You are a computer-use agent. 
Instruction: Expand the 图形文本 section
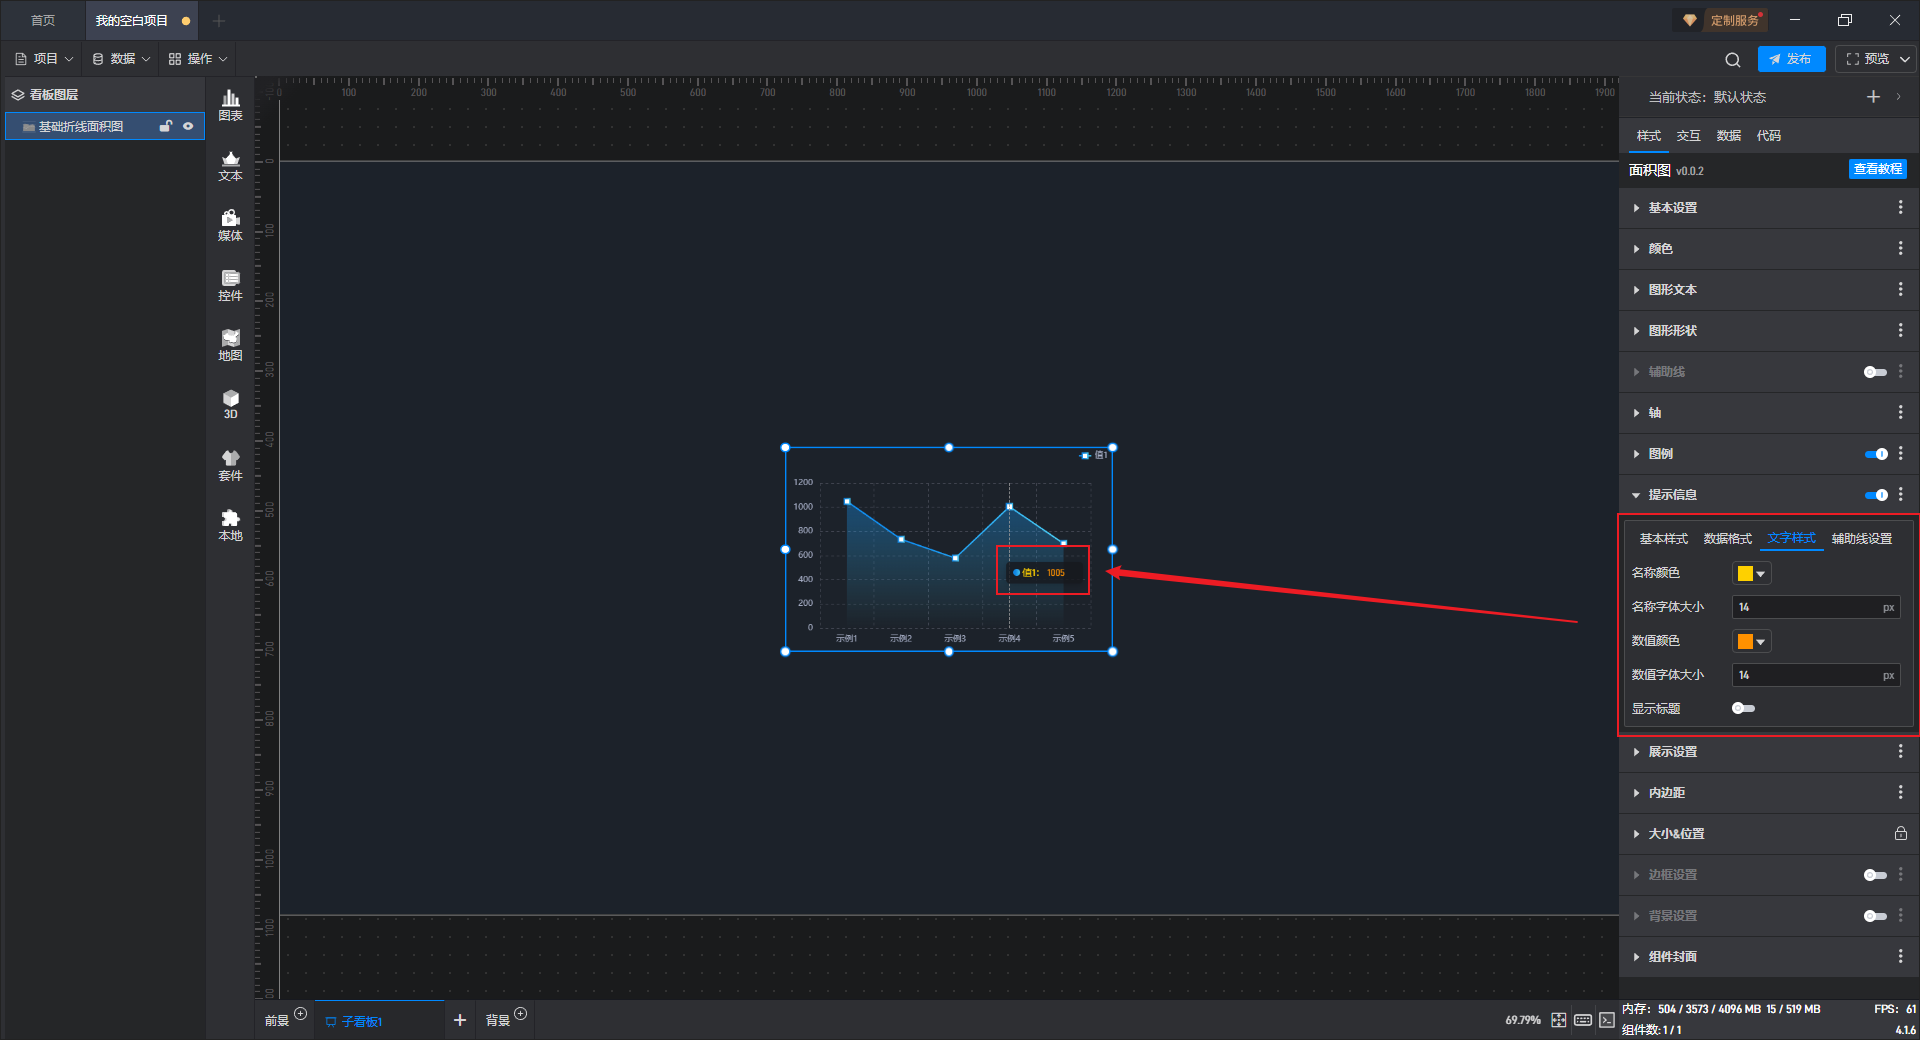coord(1636,290)
